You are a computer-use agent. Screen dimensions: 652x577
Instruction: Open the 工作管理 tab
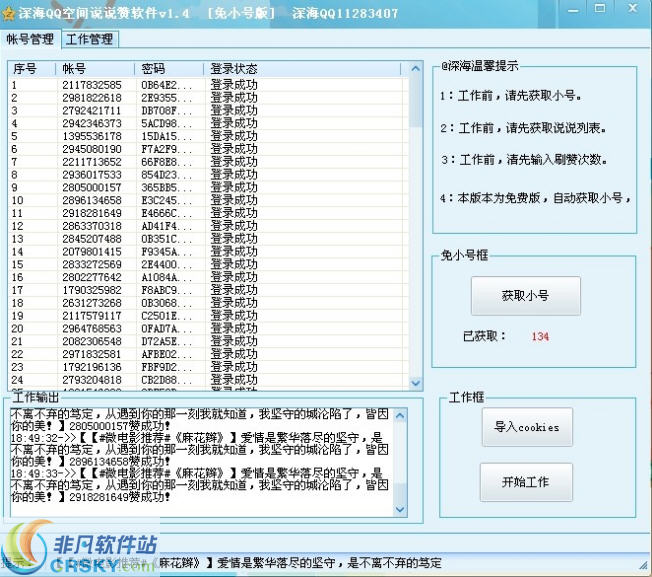pos(90,40)
